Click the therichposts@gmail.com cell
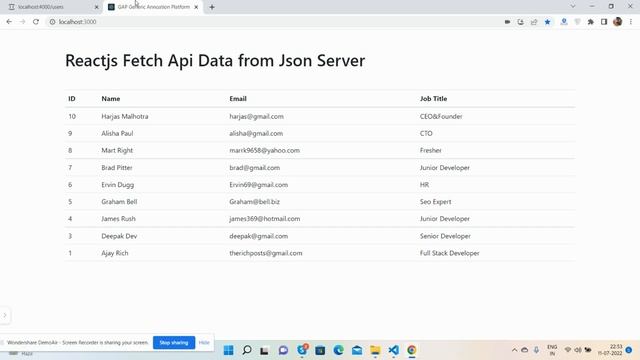640x360 pixels. (x=266, y=253)
